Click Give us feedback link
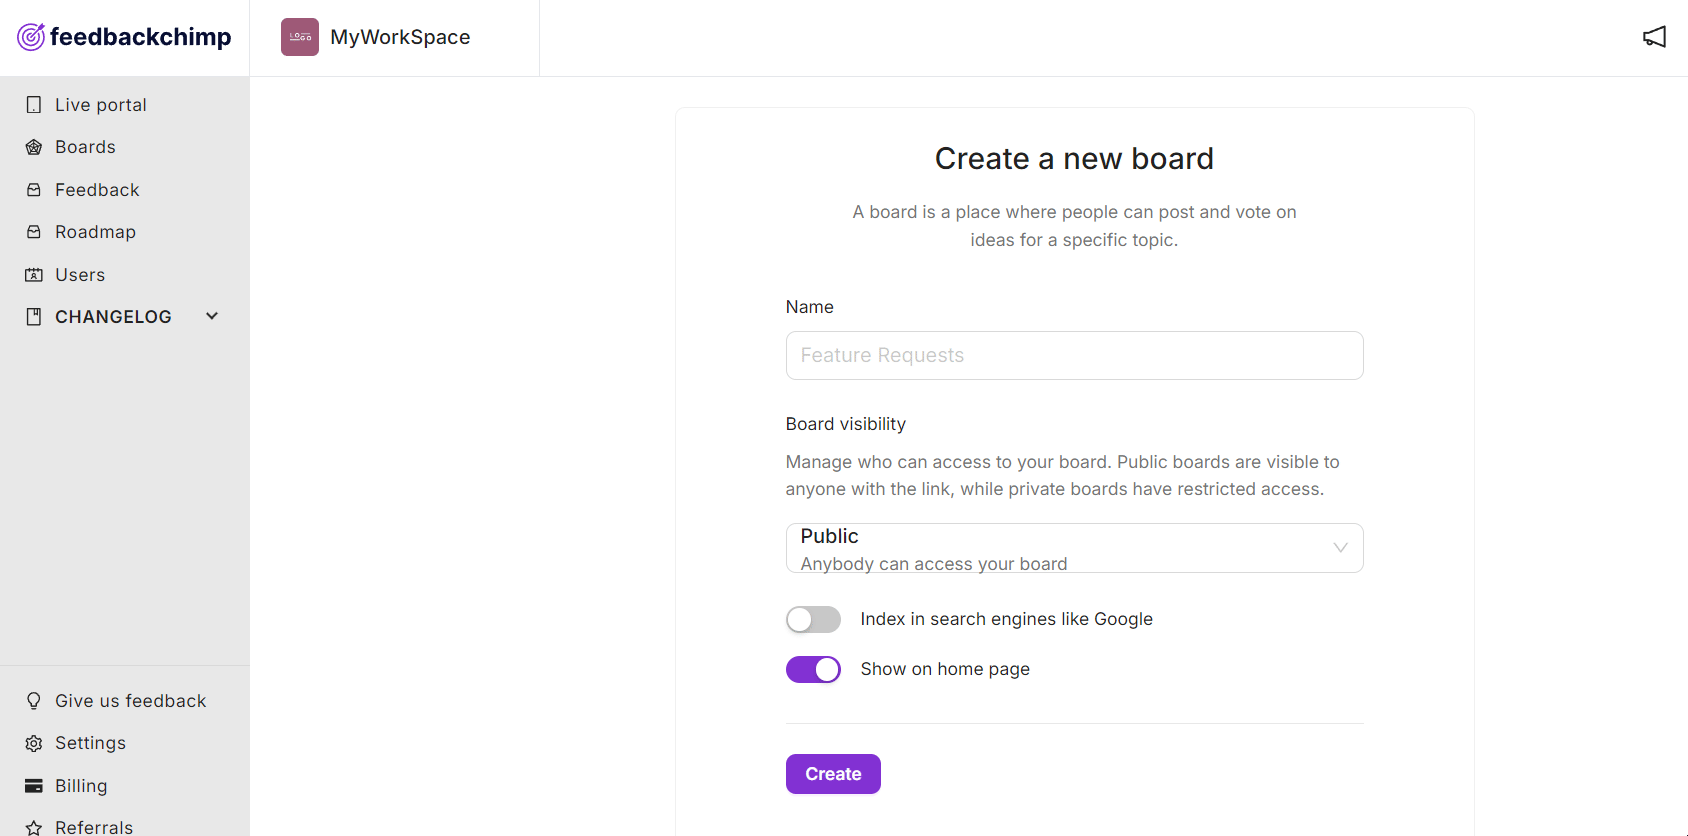Image resolution: width=1688 pixels, height=836 pixels. point(130,701)
